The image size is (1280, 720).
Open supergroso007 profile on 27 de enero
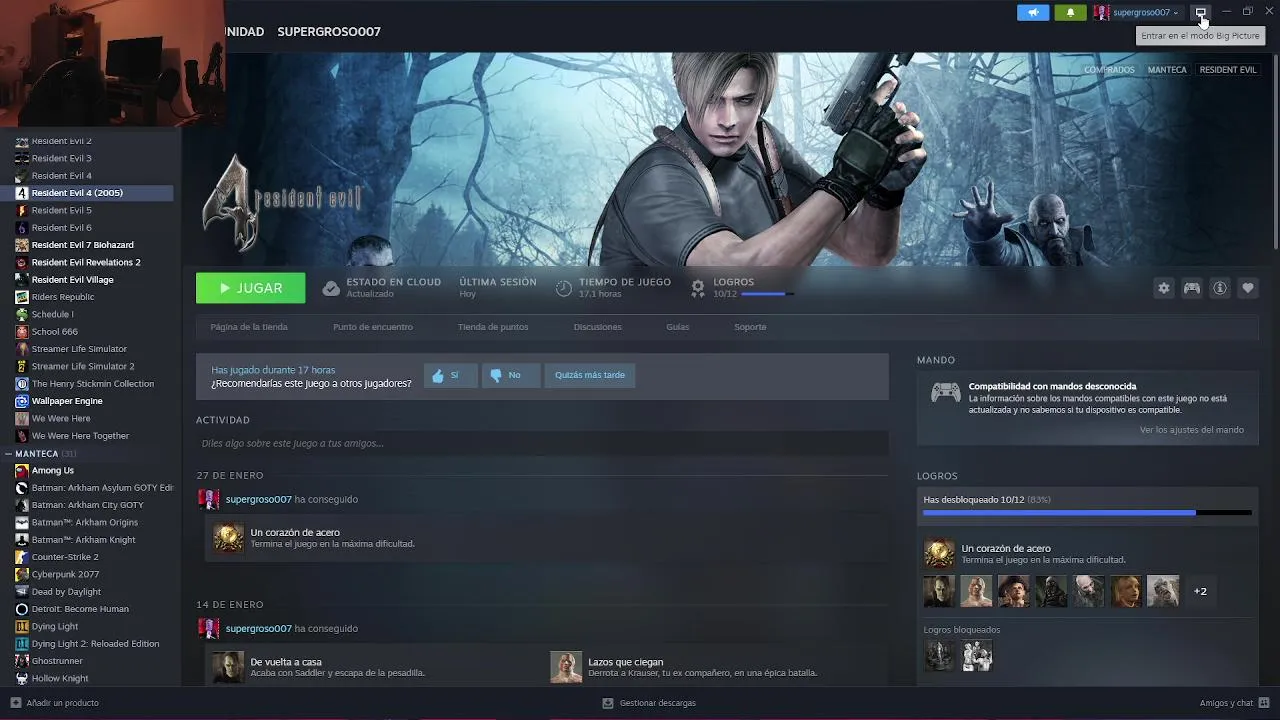pyautogui.click(x=258, y=499)
